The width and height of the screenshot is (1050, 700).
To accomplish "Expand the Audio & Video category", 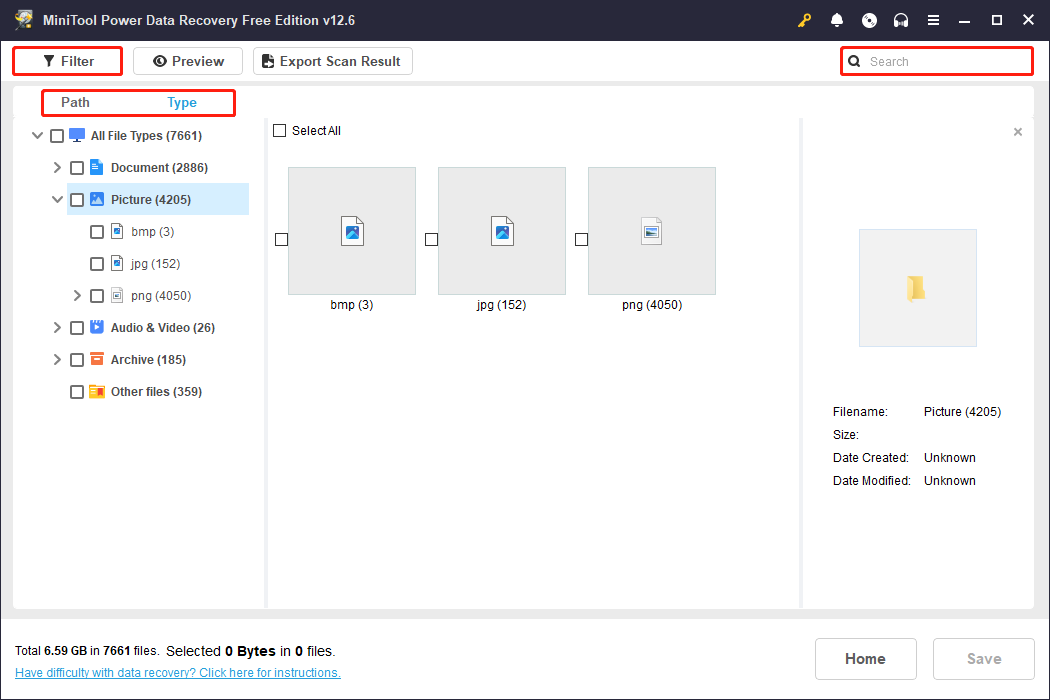I will point(57,327).
